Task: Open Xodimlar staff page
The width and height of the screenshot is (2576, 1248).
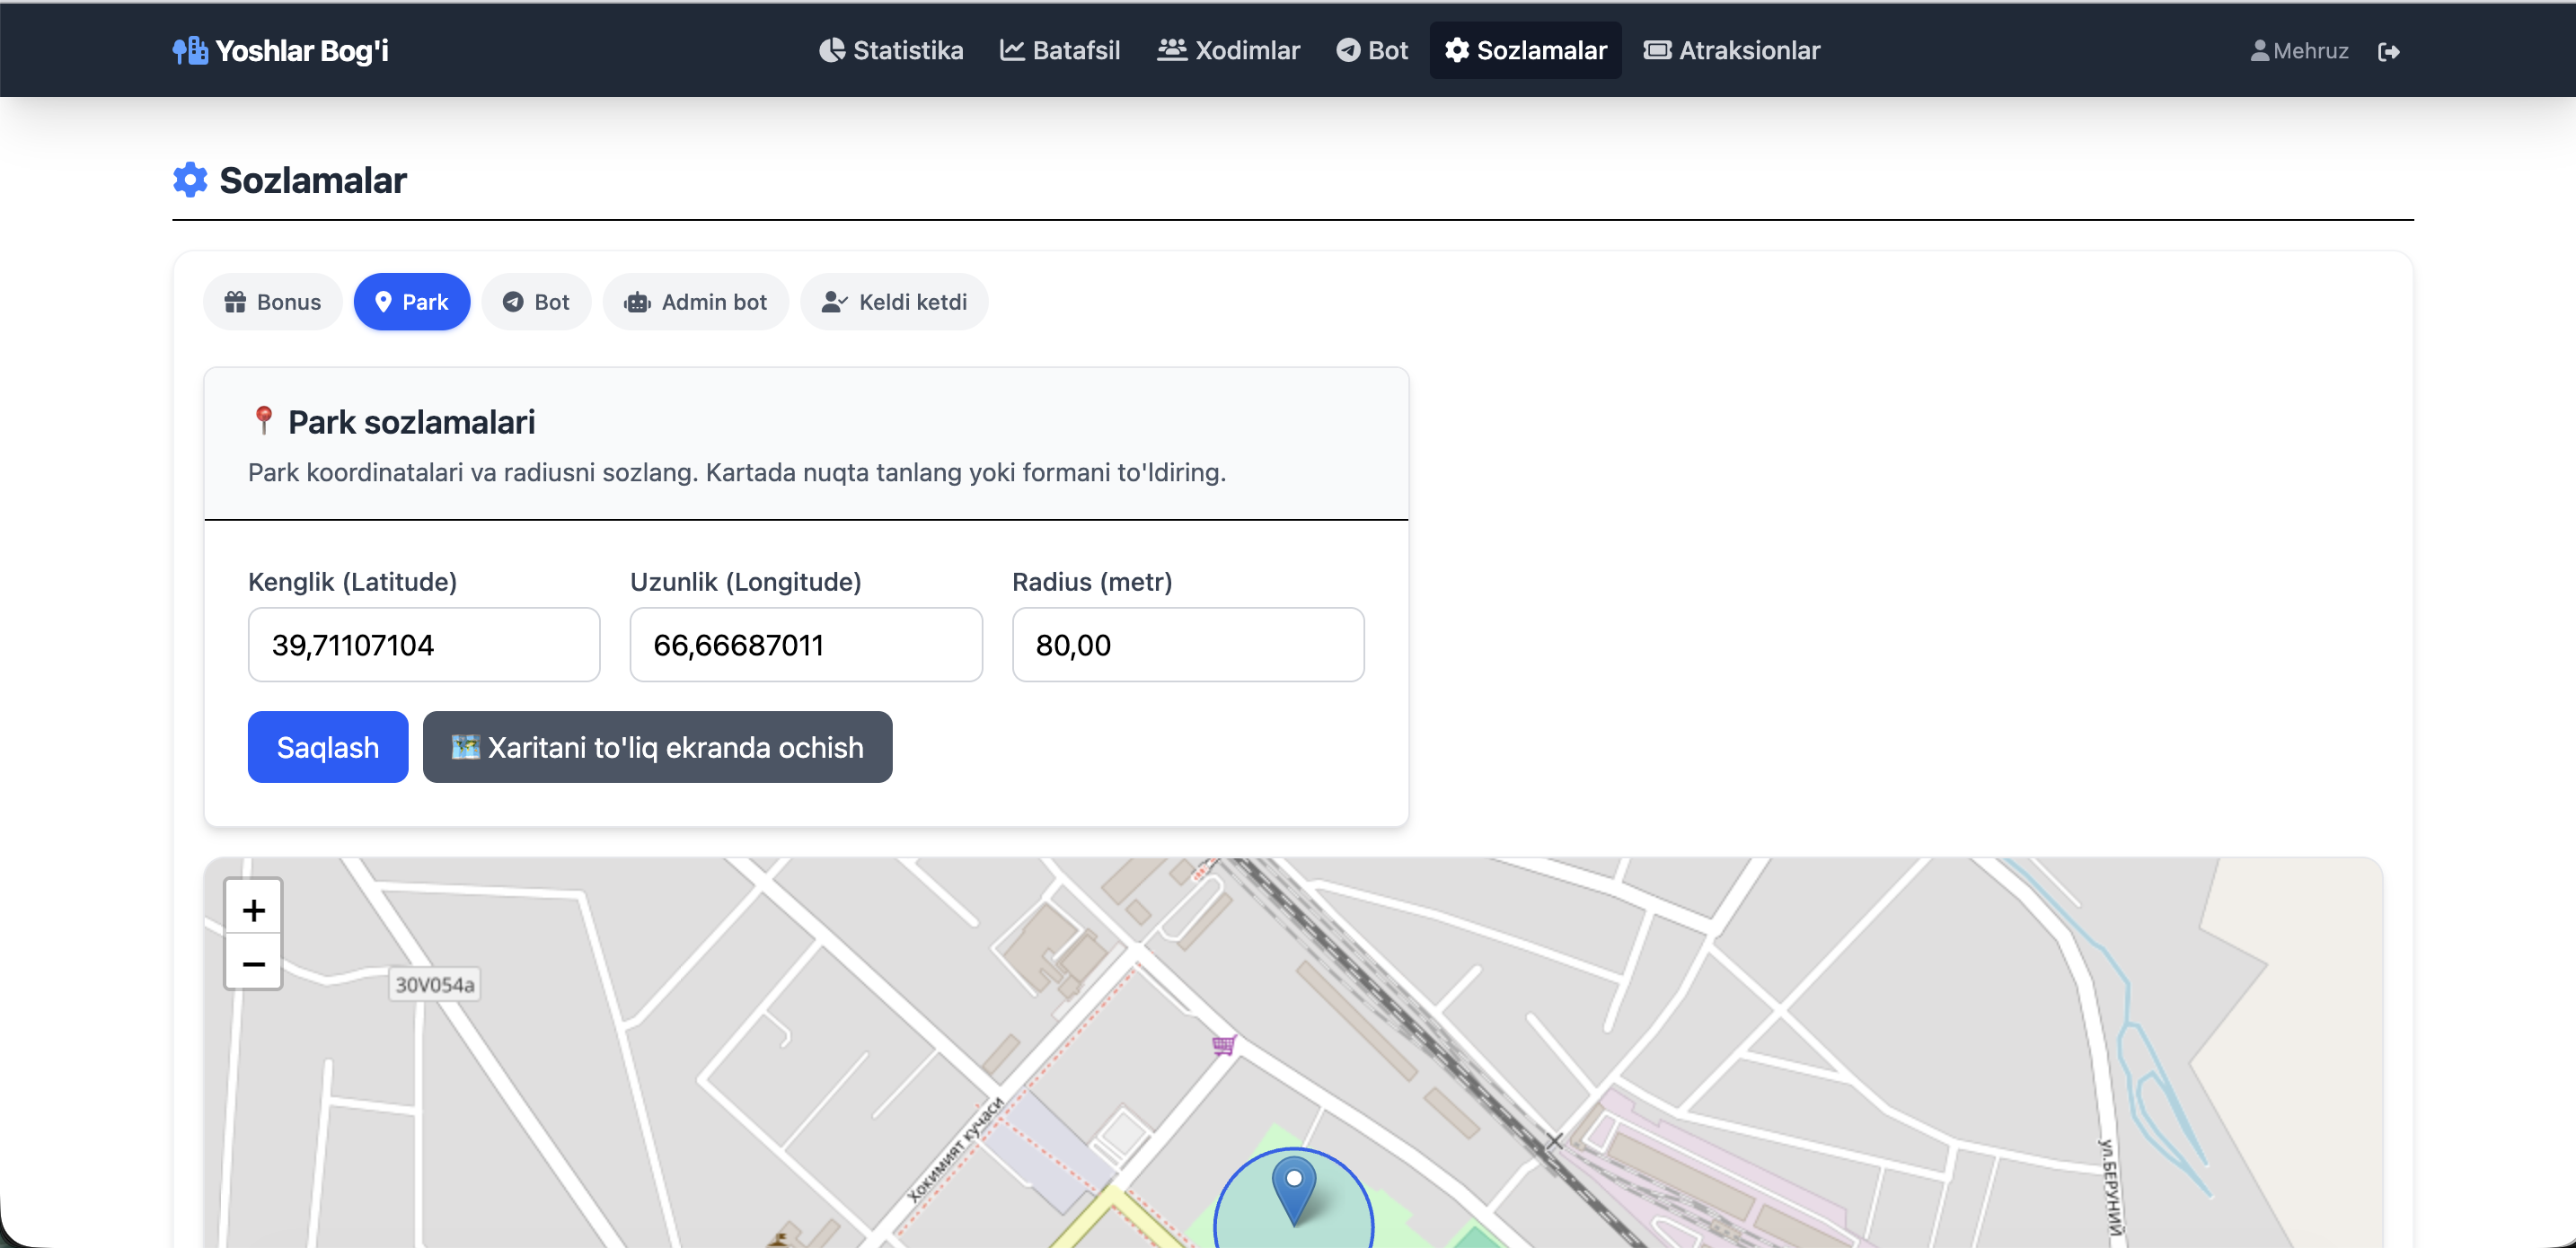Action: coord(1228,51)
